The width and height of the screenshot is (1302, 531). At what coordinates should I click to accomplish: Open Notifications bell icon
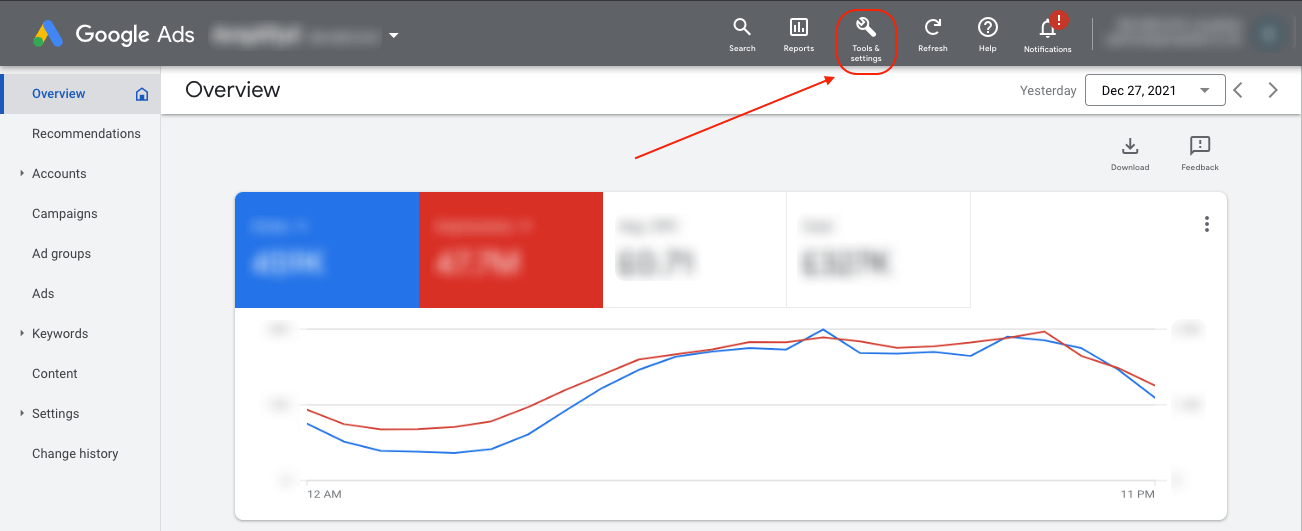[1048, 27]
